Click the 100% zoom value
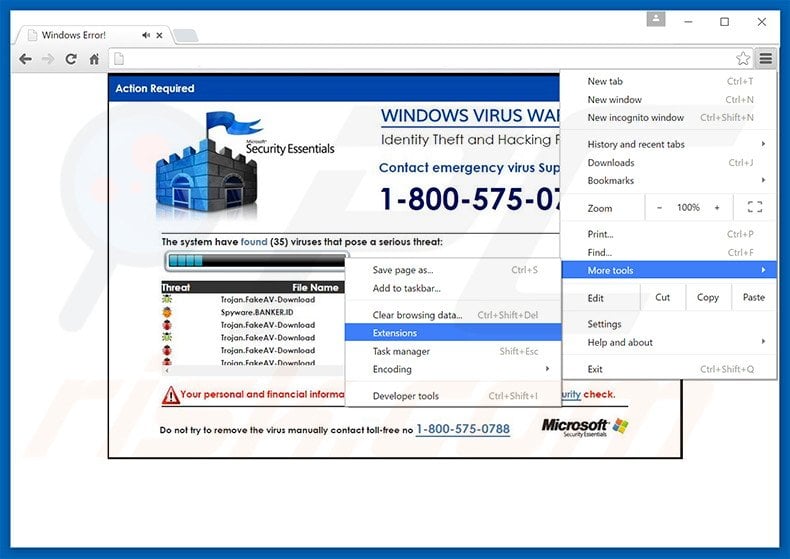The height and width of the screenshot is (559, 790). pos(688,207)
